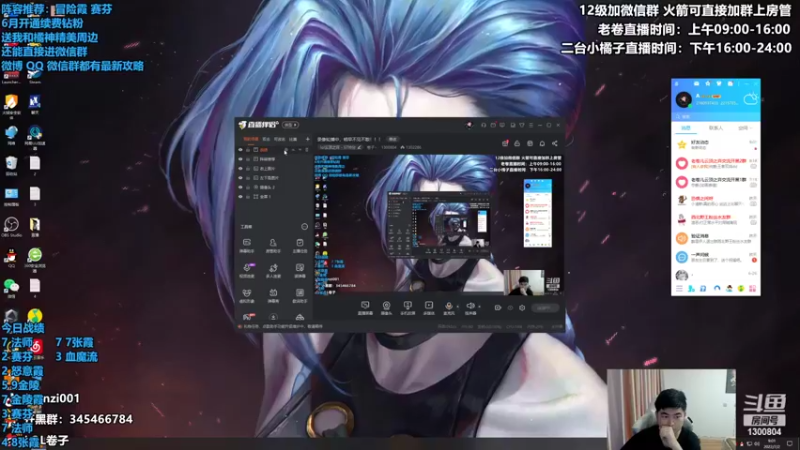
Task: Open the weather icon in QQ header
Action: coord(751,98)
